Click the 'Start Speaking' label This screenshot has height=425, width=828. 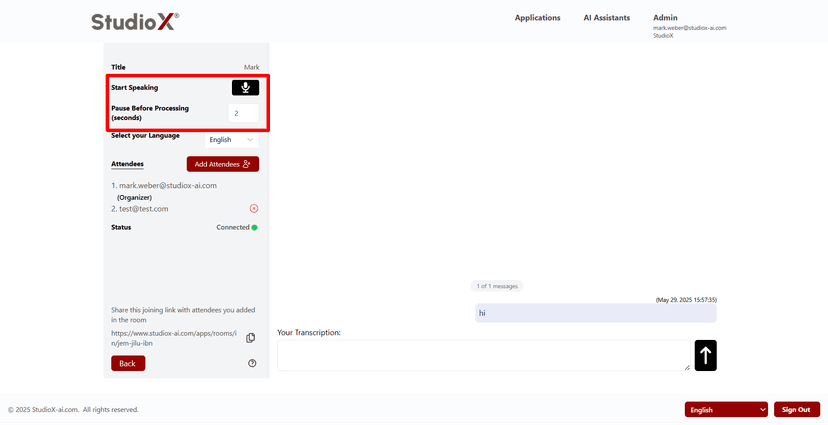[x=135, y=88]
